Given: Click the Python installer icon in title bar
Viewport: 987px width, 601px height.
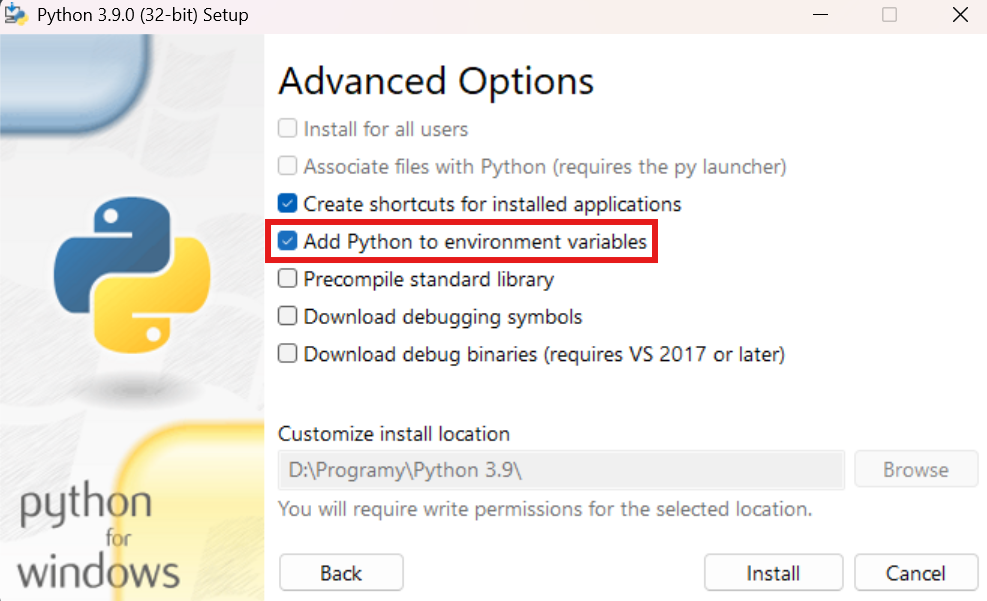Looking at the screenshot, I should [x=15, y=15].
